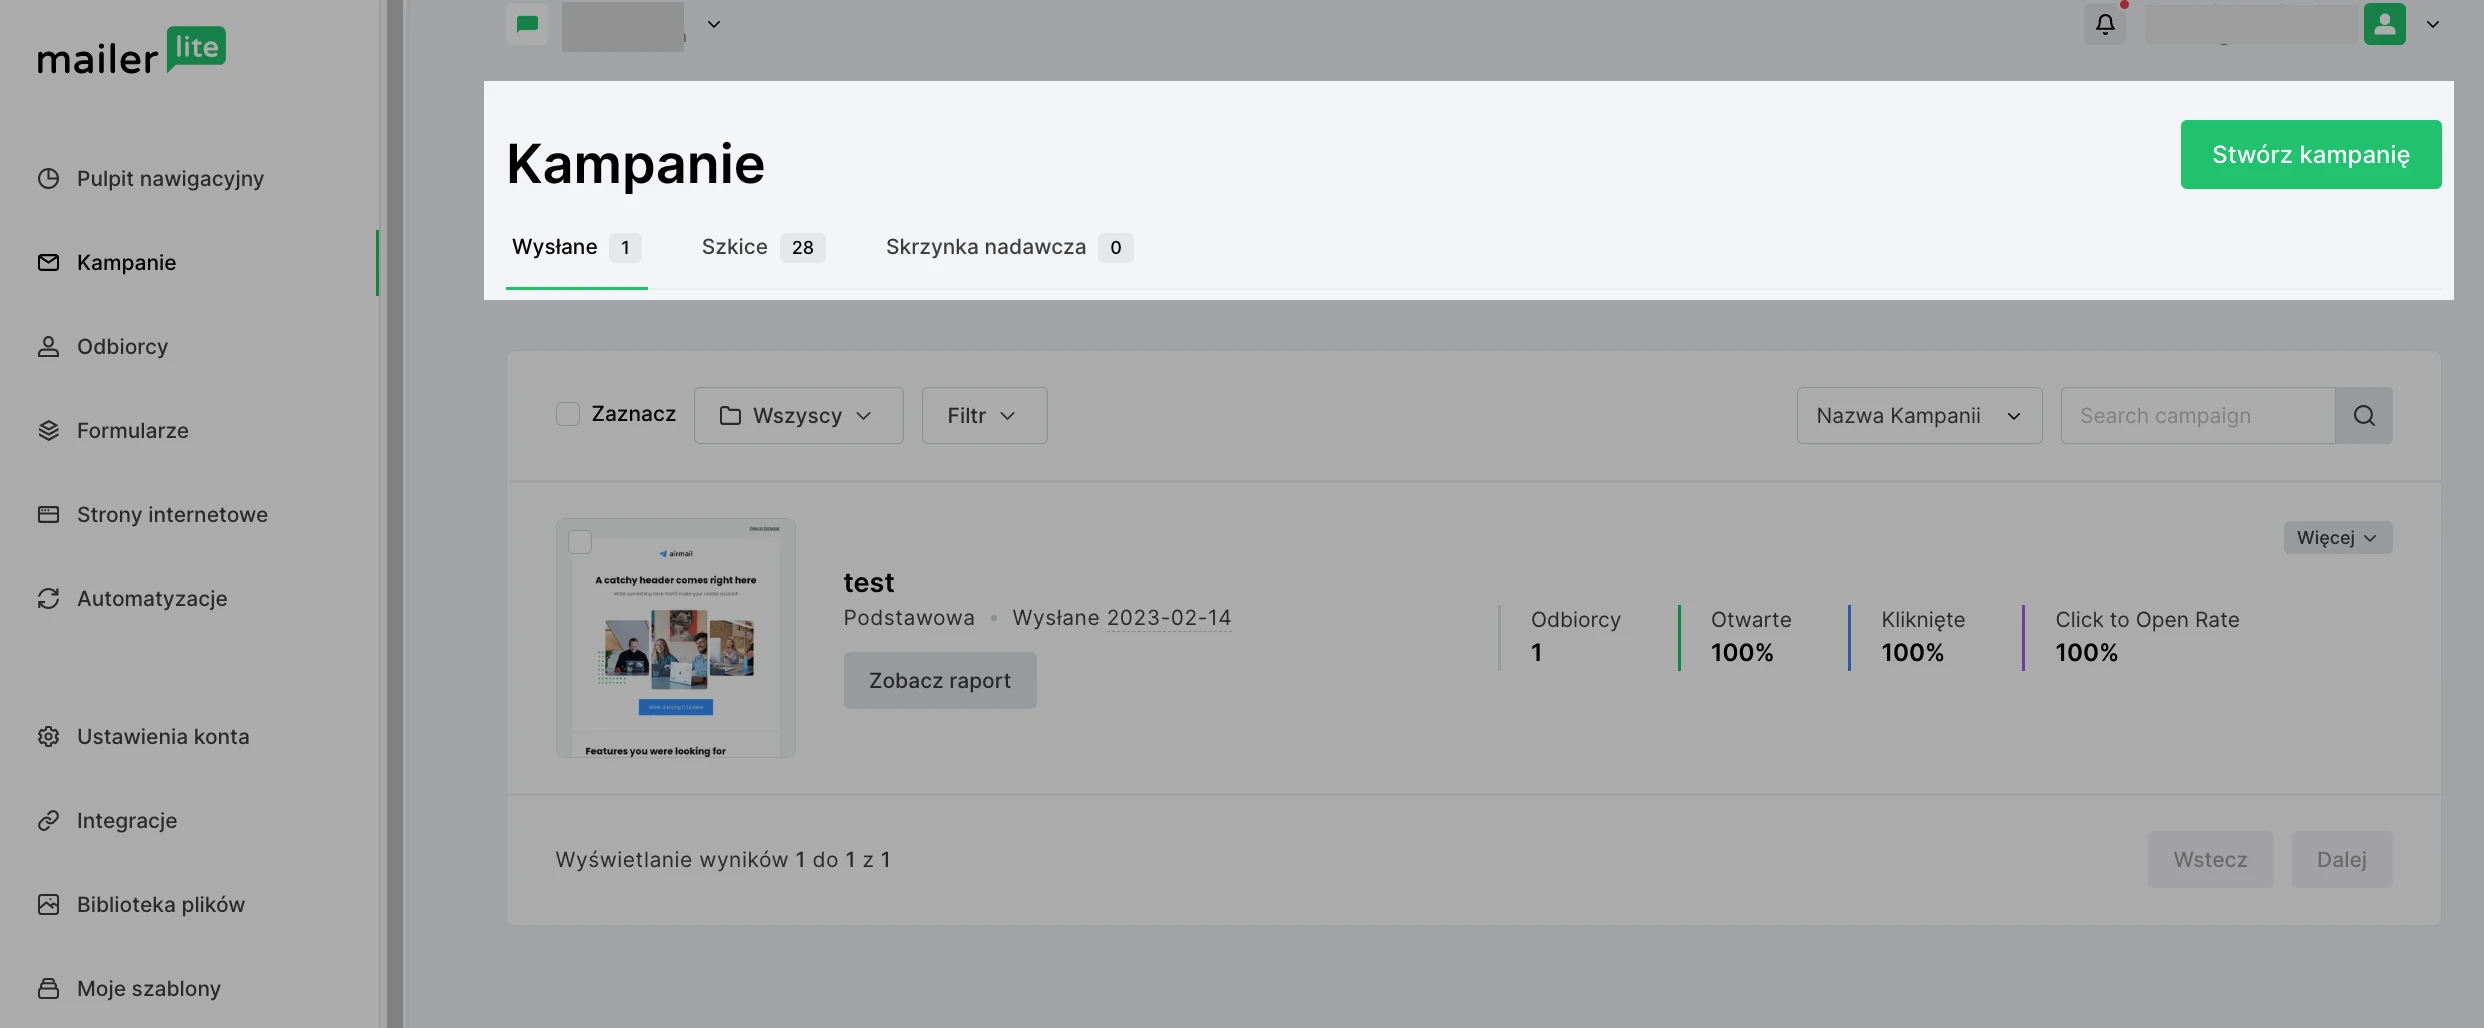Click the Automatyzacje refresh icon in sidebar

click(x=48, y=599)
